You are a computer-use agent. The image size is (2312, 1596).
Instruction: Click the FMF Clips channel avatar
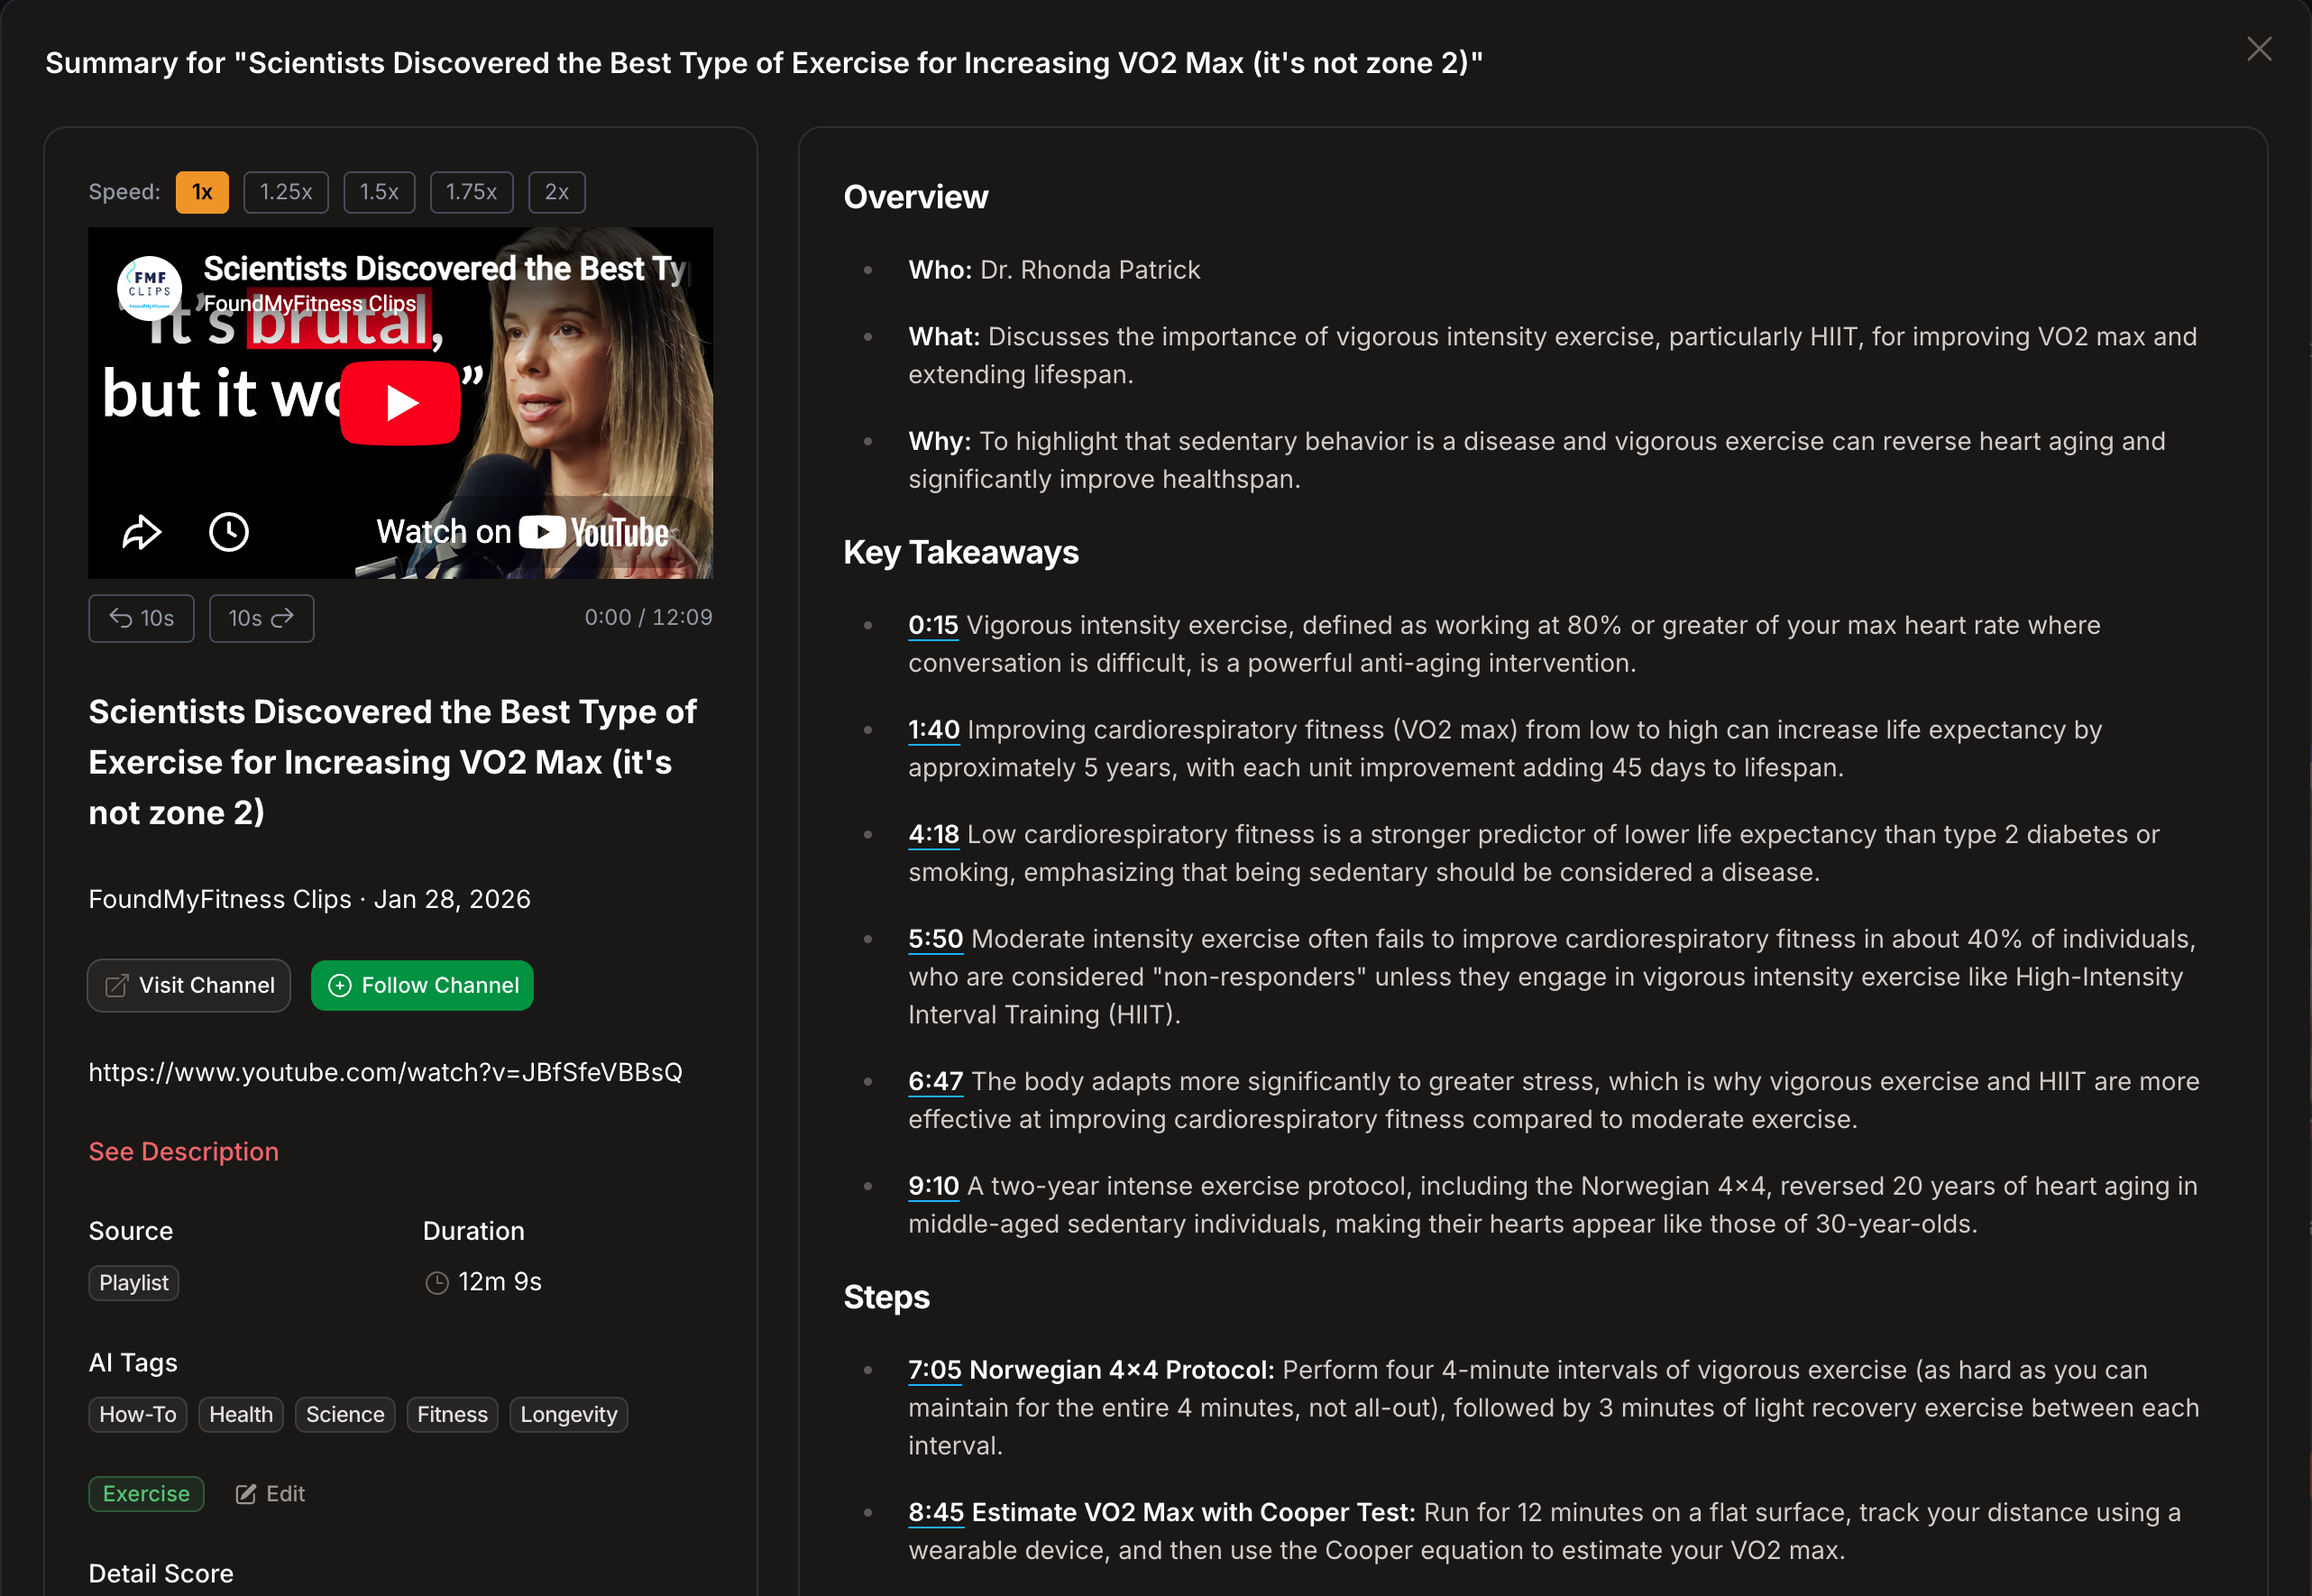150,287
